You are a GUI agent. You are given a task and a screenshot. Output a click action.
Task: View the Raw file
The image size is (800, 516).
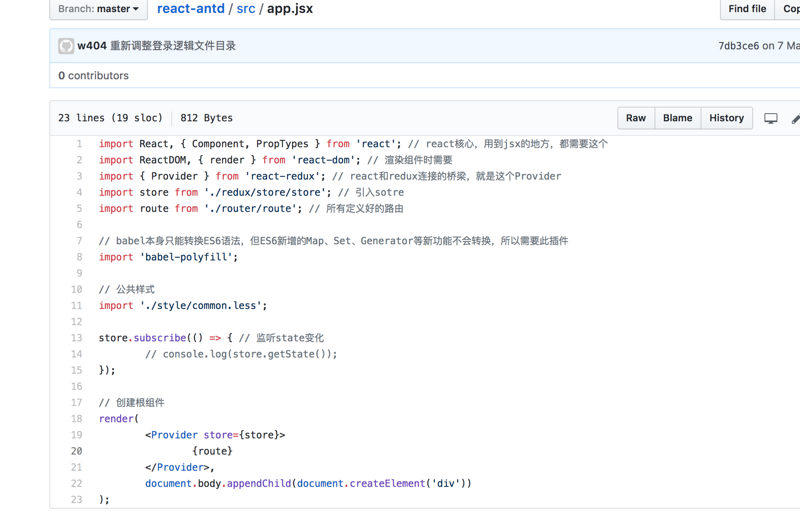point(636,118)
